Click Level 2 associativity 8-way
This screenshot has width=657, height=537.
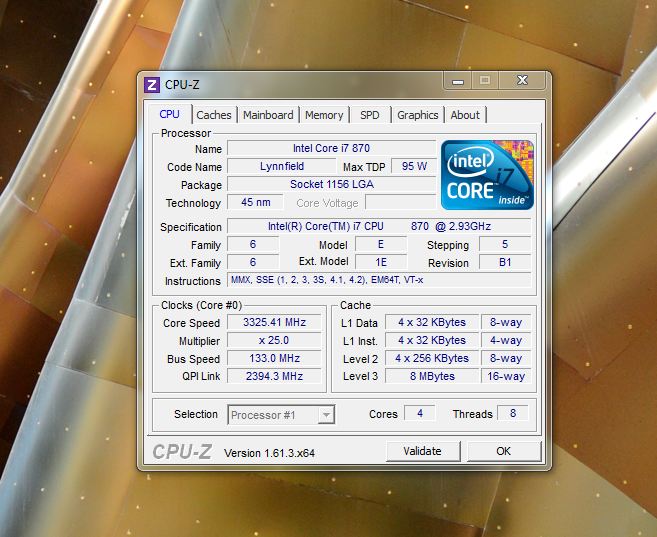506,359
